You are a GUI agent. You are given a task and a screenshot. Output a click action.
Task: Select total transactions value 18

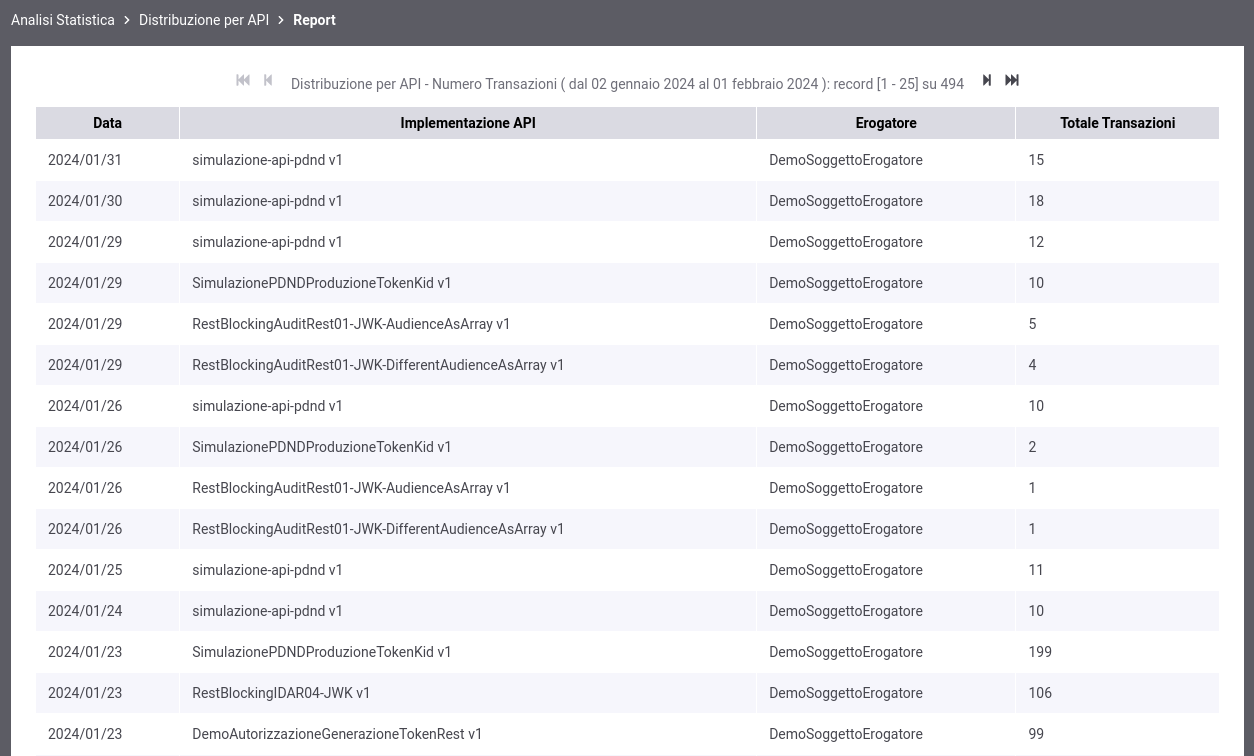[x=1036, y=201]
